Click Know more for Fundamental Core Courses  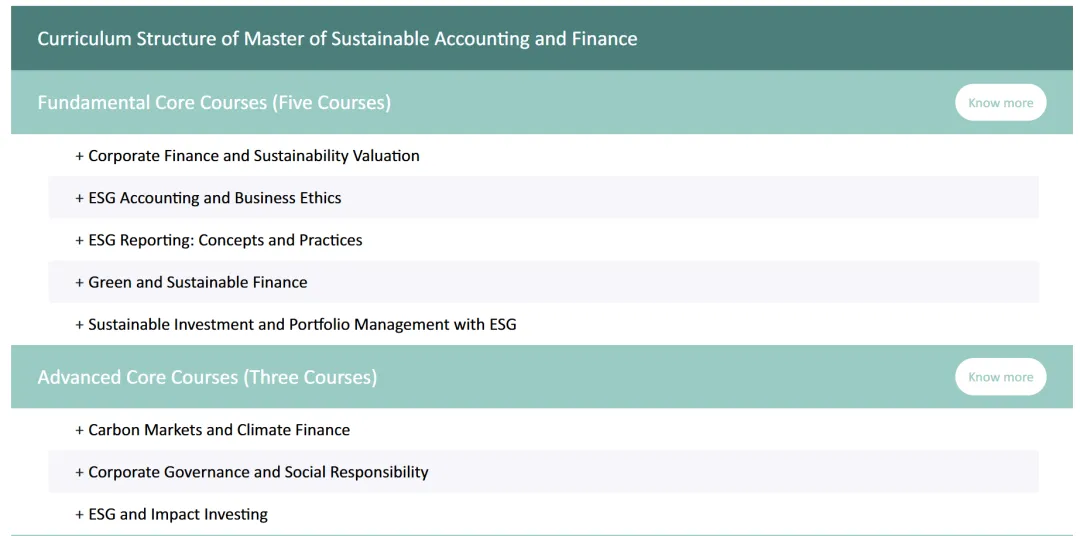[1000, 103]
